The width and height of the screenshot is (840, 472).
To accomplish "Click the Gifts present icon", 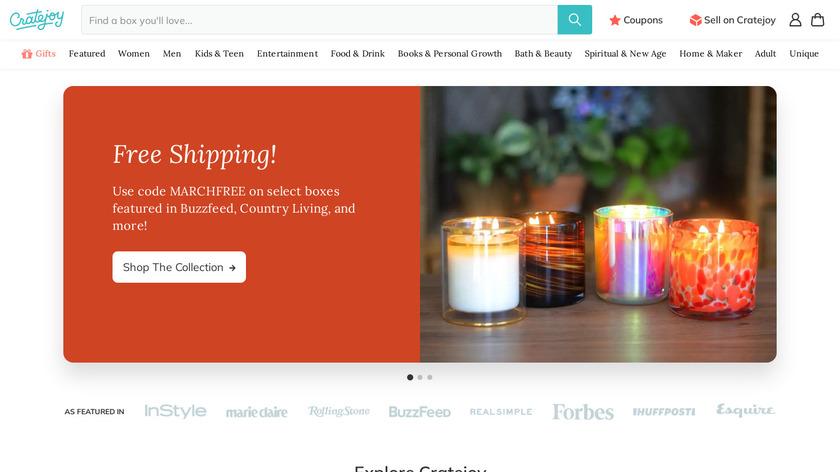I will click(x=27, y=54).
